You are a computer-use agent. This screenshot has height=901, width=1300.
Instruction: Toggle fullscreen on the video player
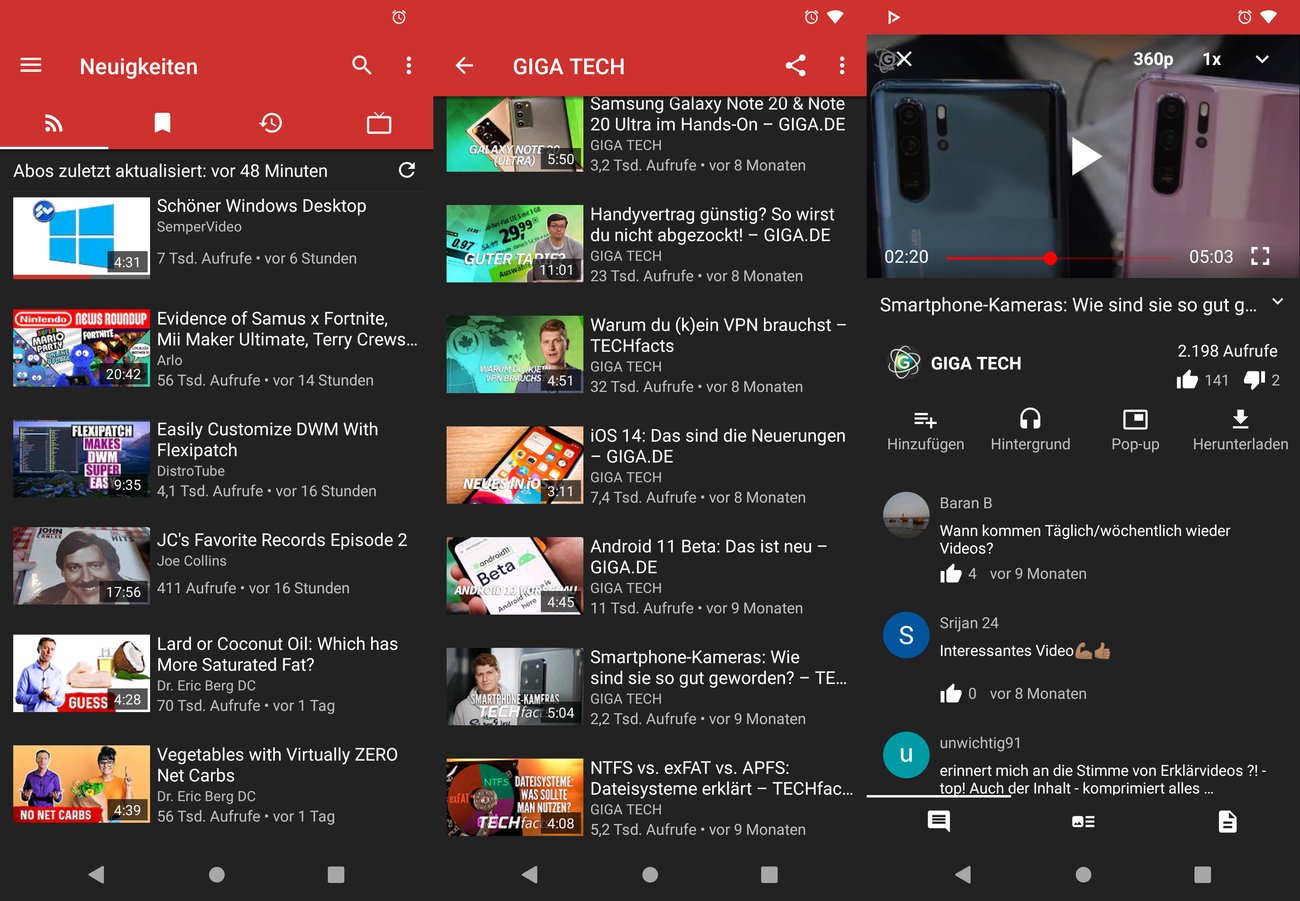[1260, 256]
